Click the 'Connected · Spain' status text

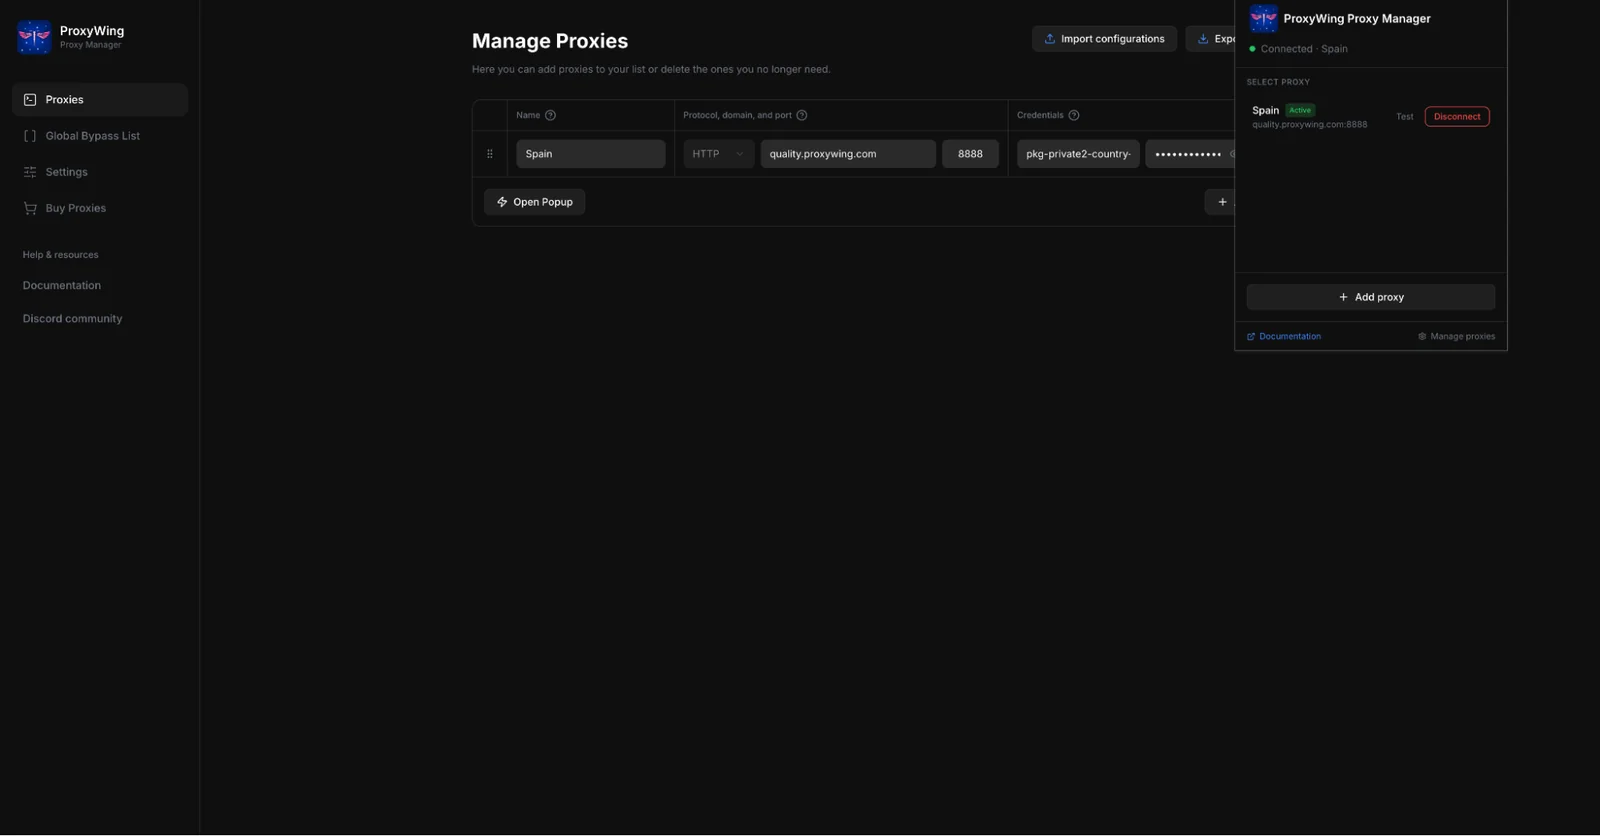(1304, 49)
